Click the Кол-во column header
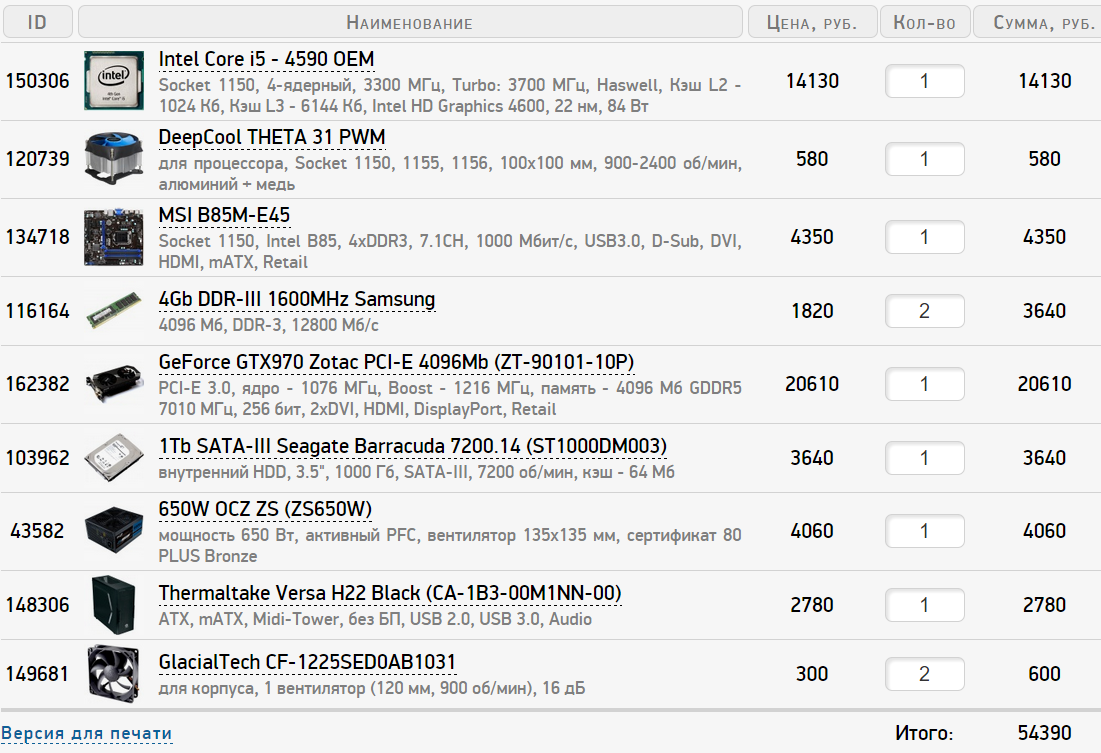 (x=925, y=22)
